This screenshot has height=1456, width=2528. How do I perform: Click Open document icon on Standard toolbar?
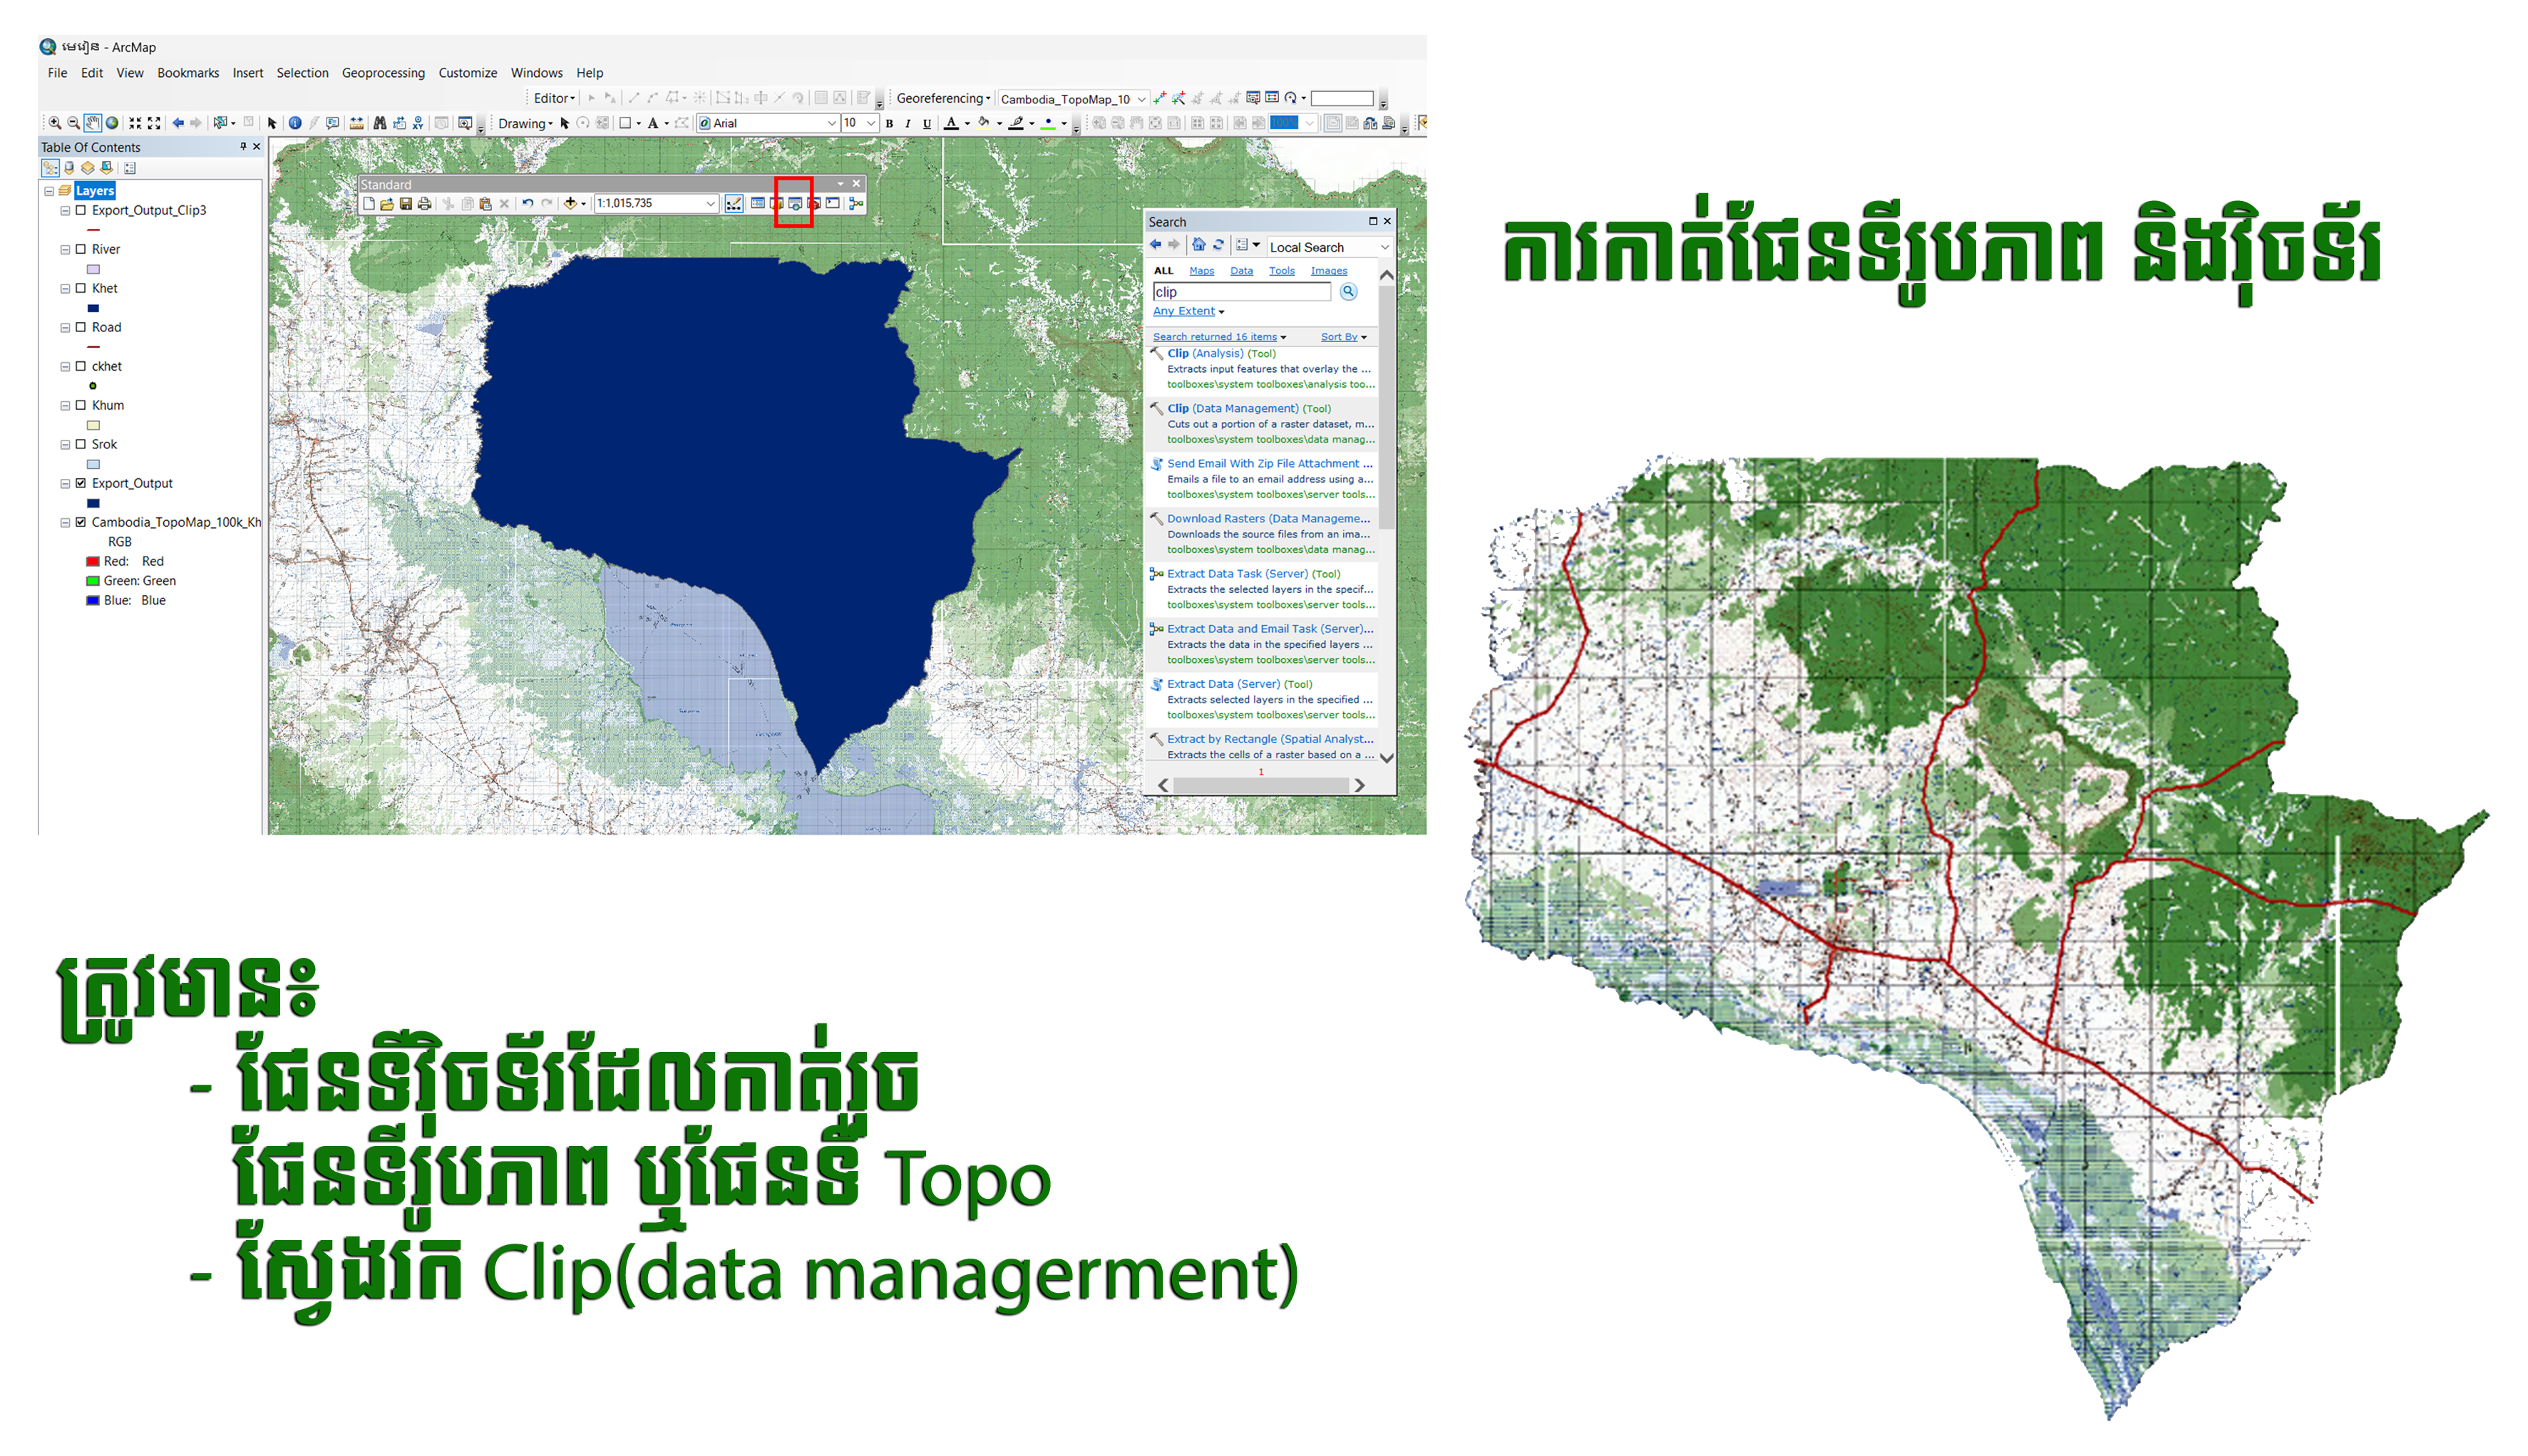[x=387, y=203]
